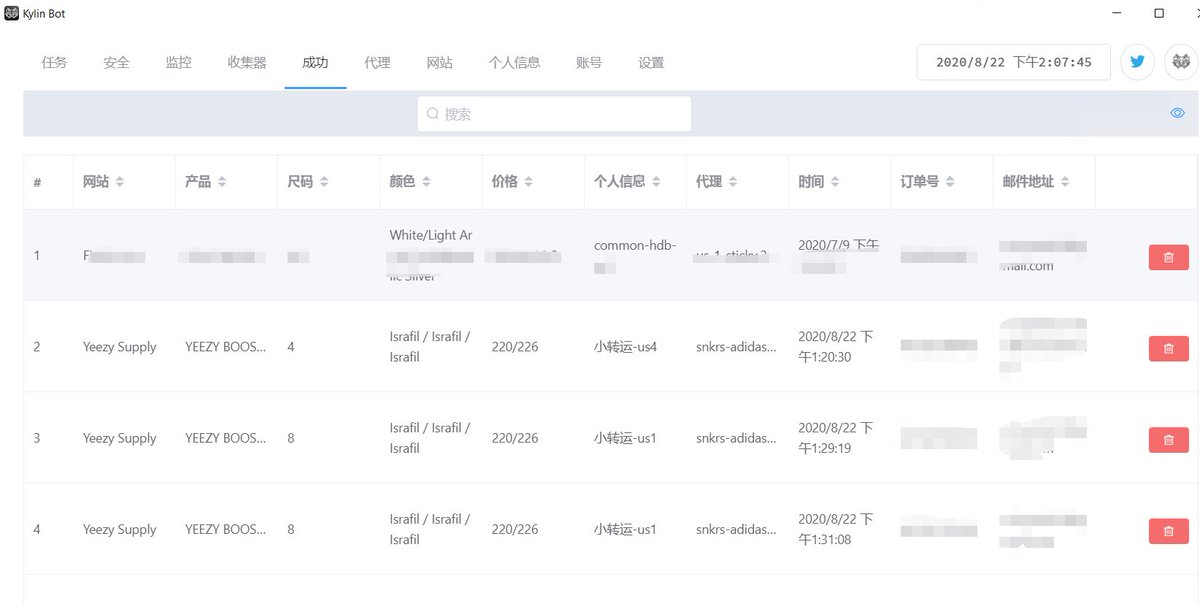Click the Kylin mascot icon button
This screenshot has height=604, width=1200.
tap(1181, 62)
